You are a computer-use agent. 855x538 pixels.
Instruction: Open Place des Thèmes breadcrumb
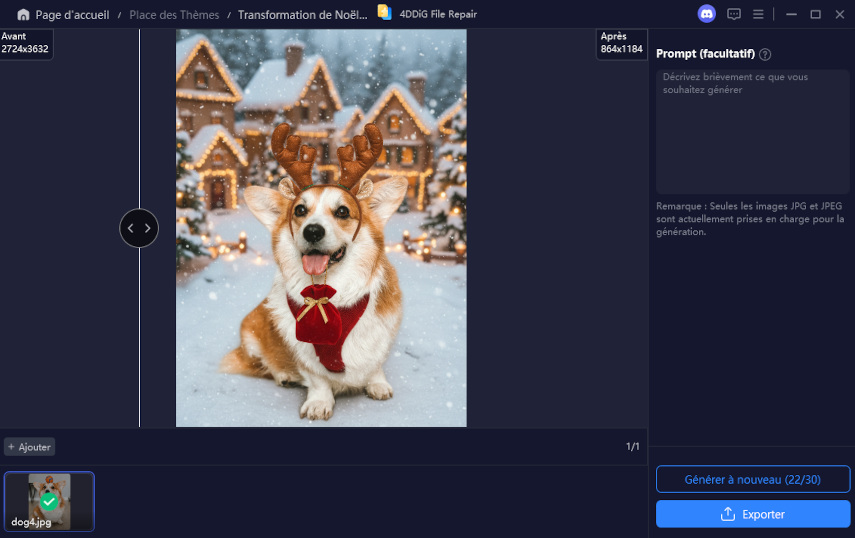pos(174,15)
